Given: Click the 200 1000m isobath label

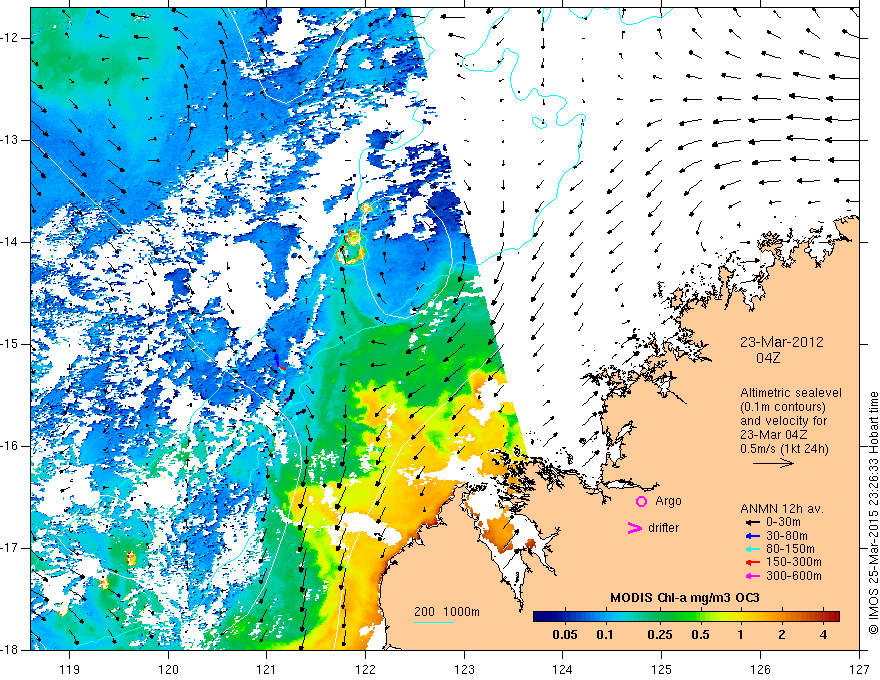Looking at the screenshot, I should pos(447,612).
